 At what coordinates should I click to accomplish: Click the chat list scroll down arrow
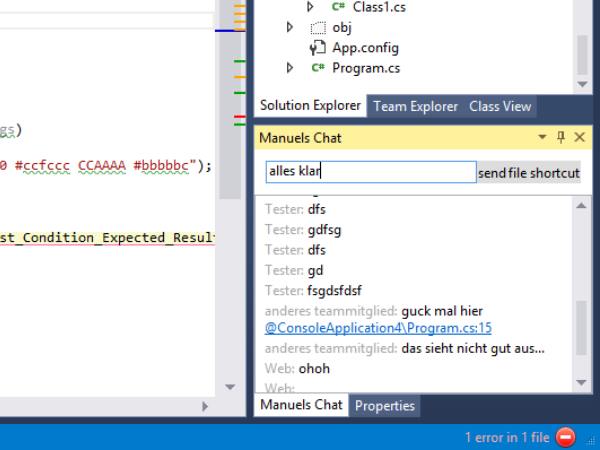pyautogui.click(x=583, y=382)
